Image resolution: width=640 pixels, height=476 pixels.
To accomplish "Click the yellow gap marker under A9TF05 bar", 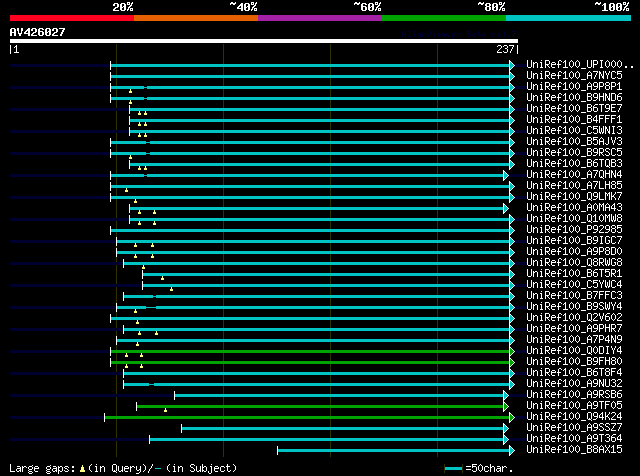I will [165, 410].
